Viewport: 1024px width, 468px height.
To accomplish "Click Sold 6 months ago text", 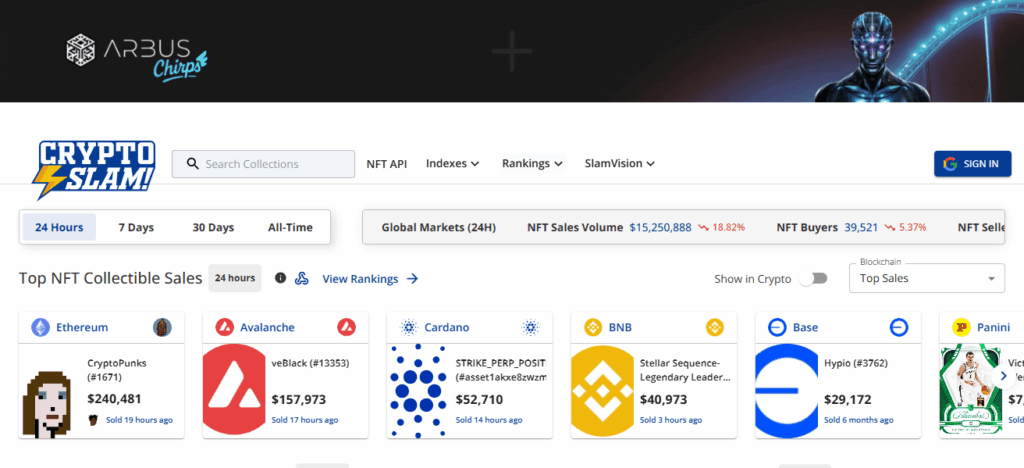I will click(859, 420).
